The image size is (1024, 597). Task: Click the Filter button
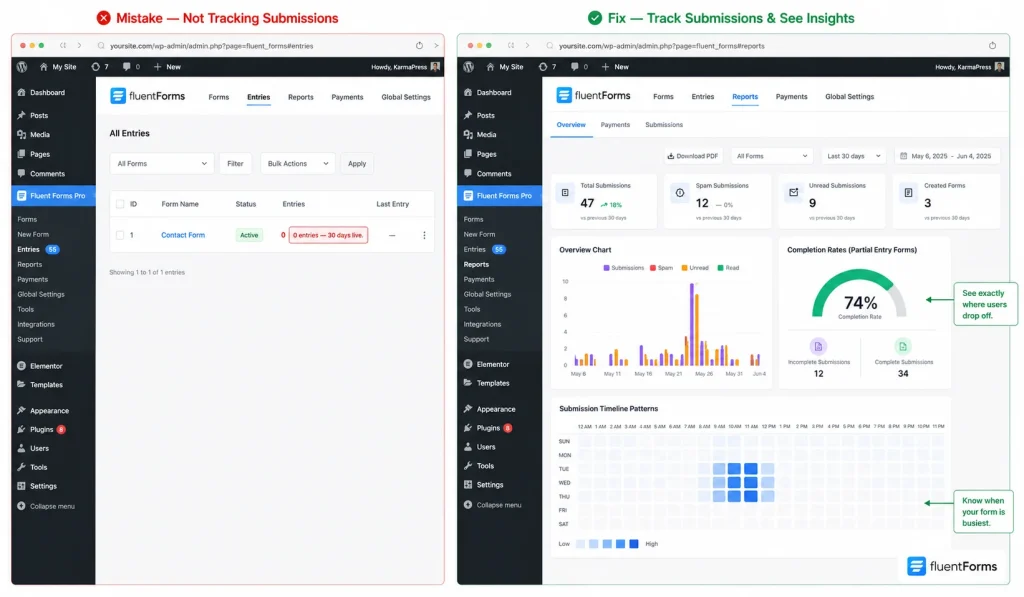[235, 163]
